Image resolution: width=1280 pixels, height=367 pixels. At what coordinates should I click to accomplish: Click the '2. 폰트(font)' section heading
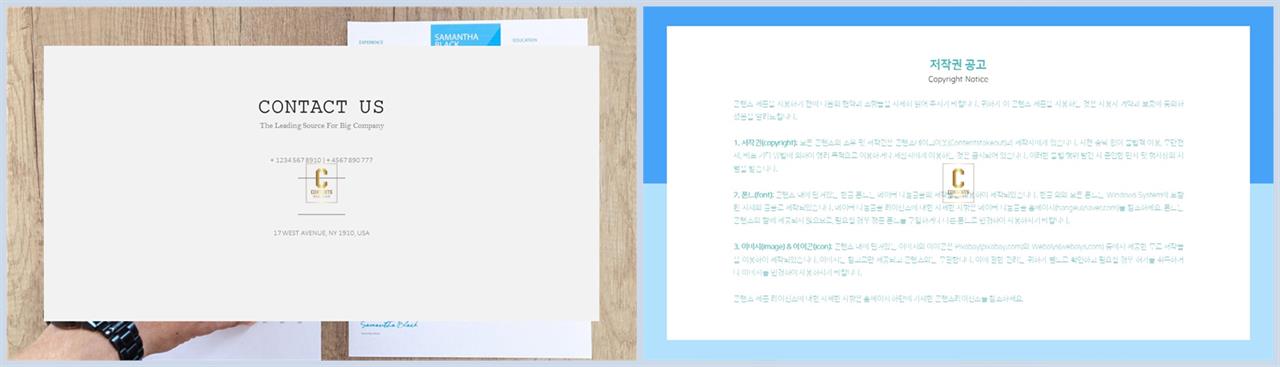point(753,194)
